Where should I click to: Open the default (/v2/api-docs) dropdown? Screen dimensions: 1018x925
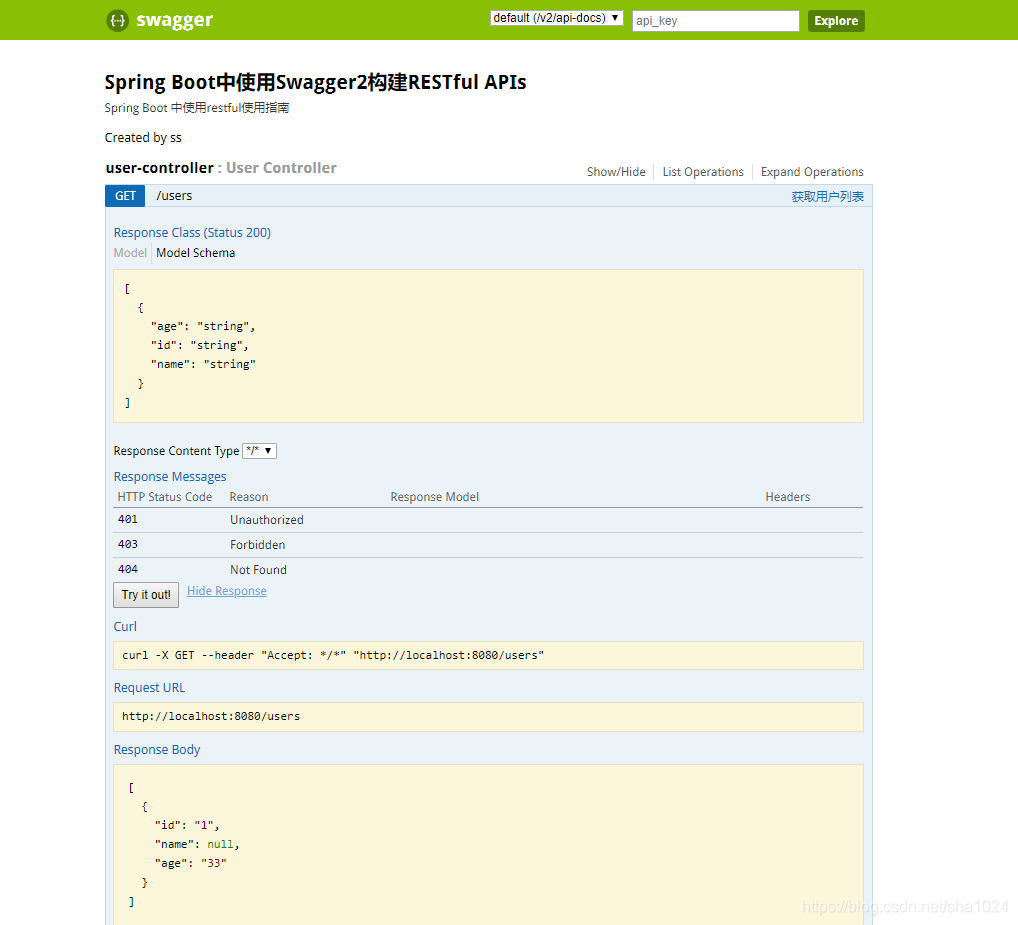point(556,18)
